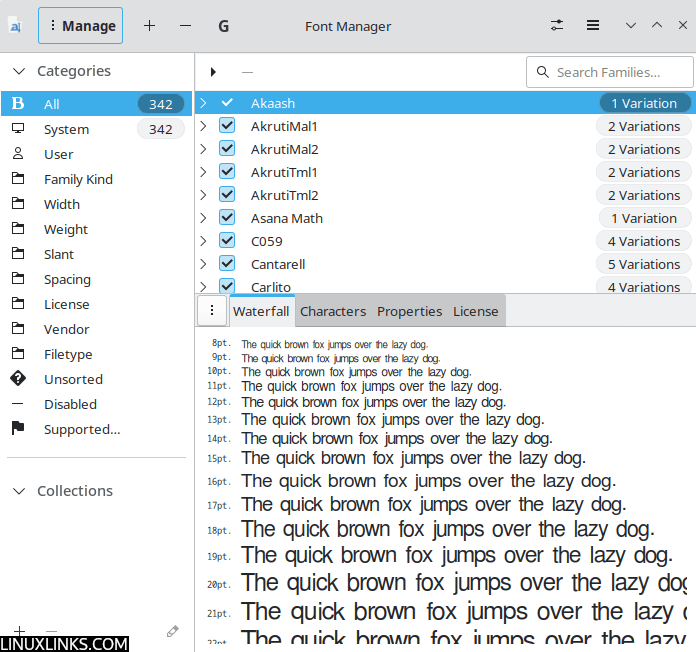Add fonts with the plus toolbar icon
Viewport: 696px width, 652px height.
[150, 26]
